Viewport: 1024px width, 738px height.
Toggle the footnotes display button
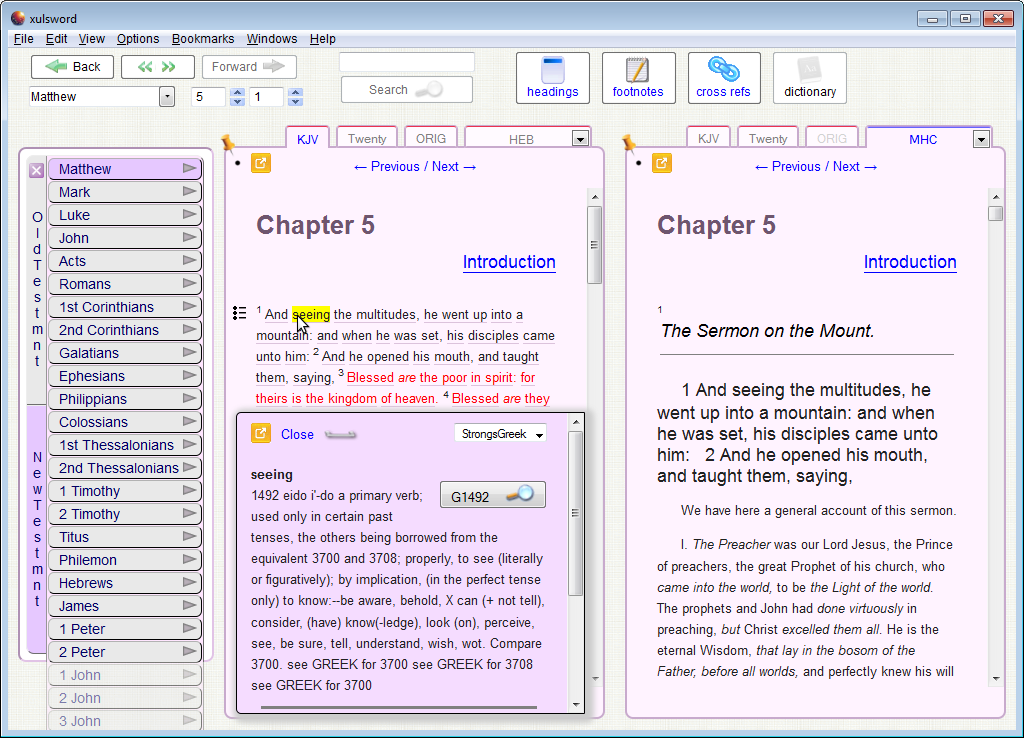(x=638, y=78)
